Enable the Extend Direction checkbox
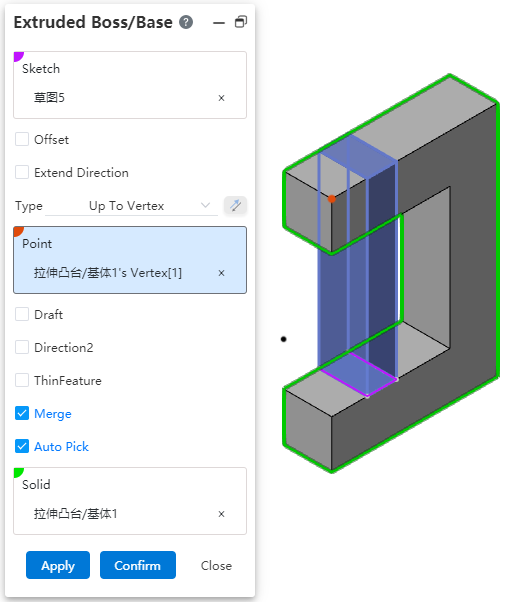The width and height of the screenshot is (524, 602). coord(22,172)
